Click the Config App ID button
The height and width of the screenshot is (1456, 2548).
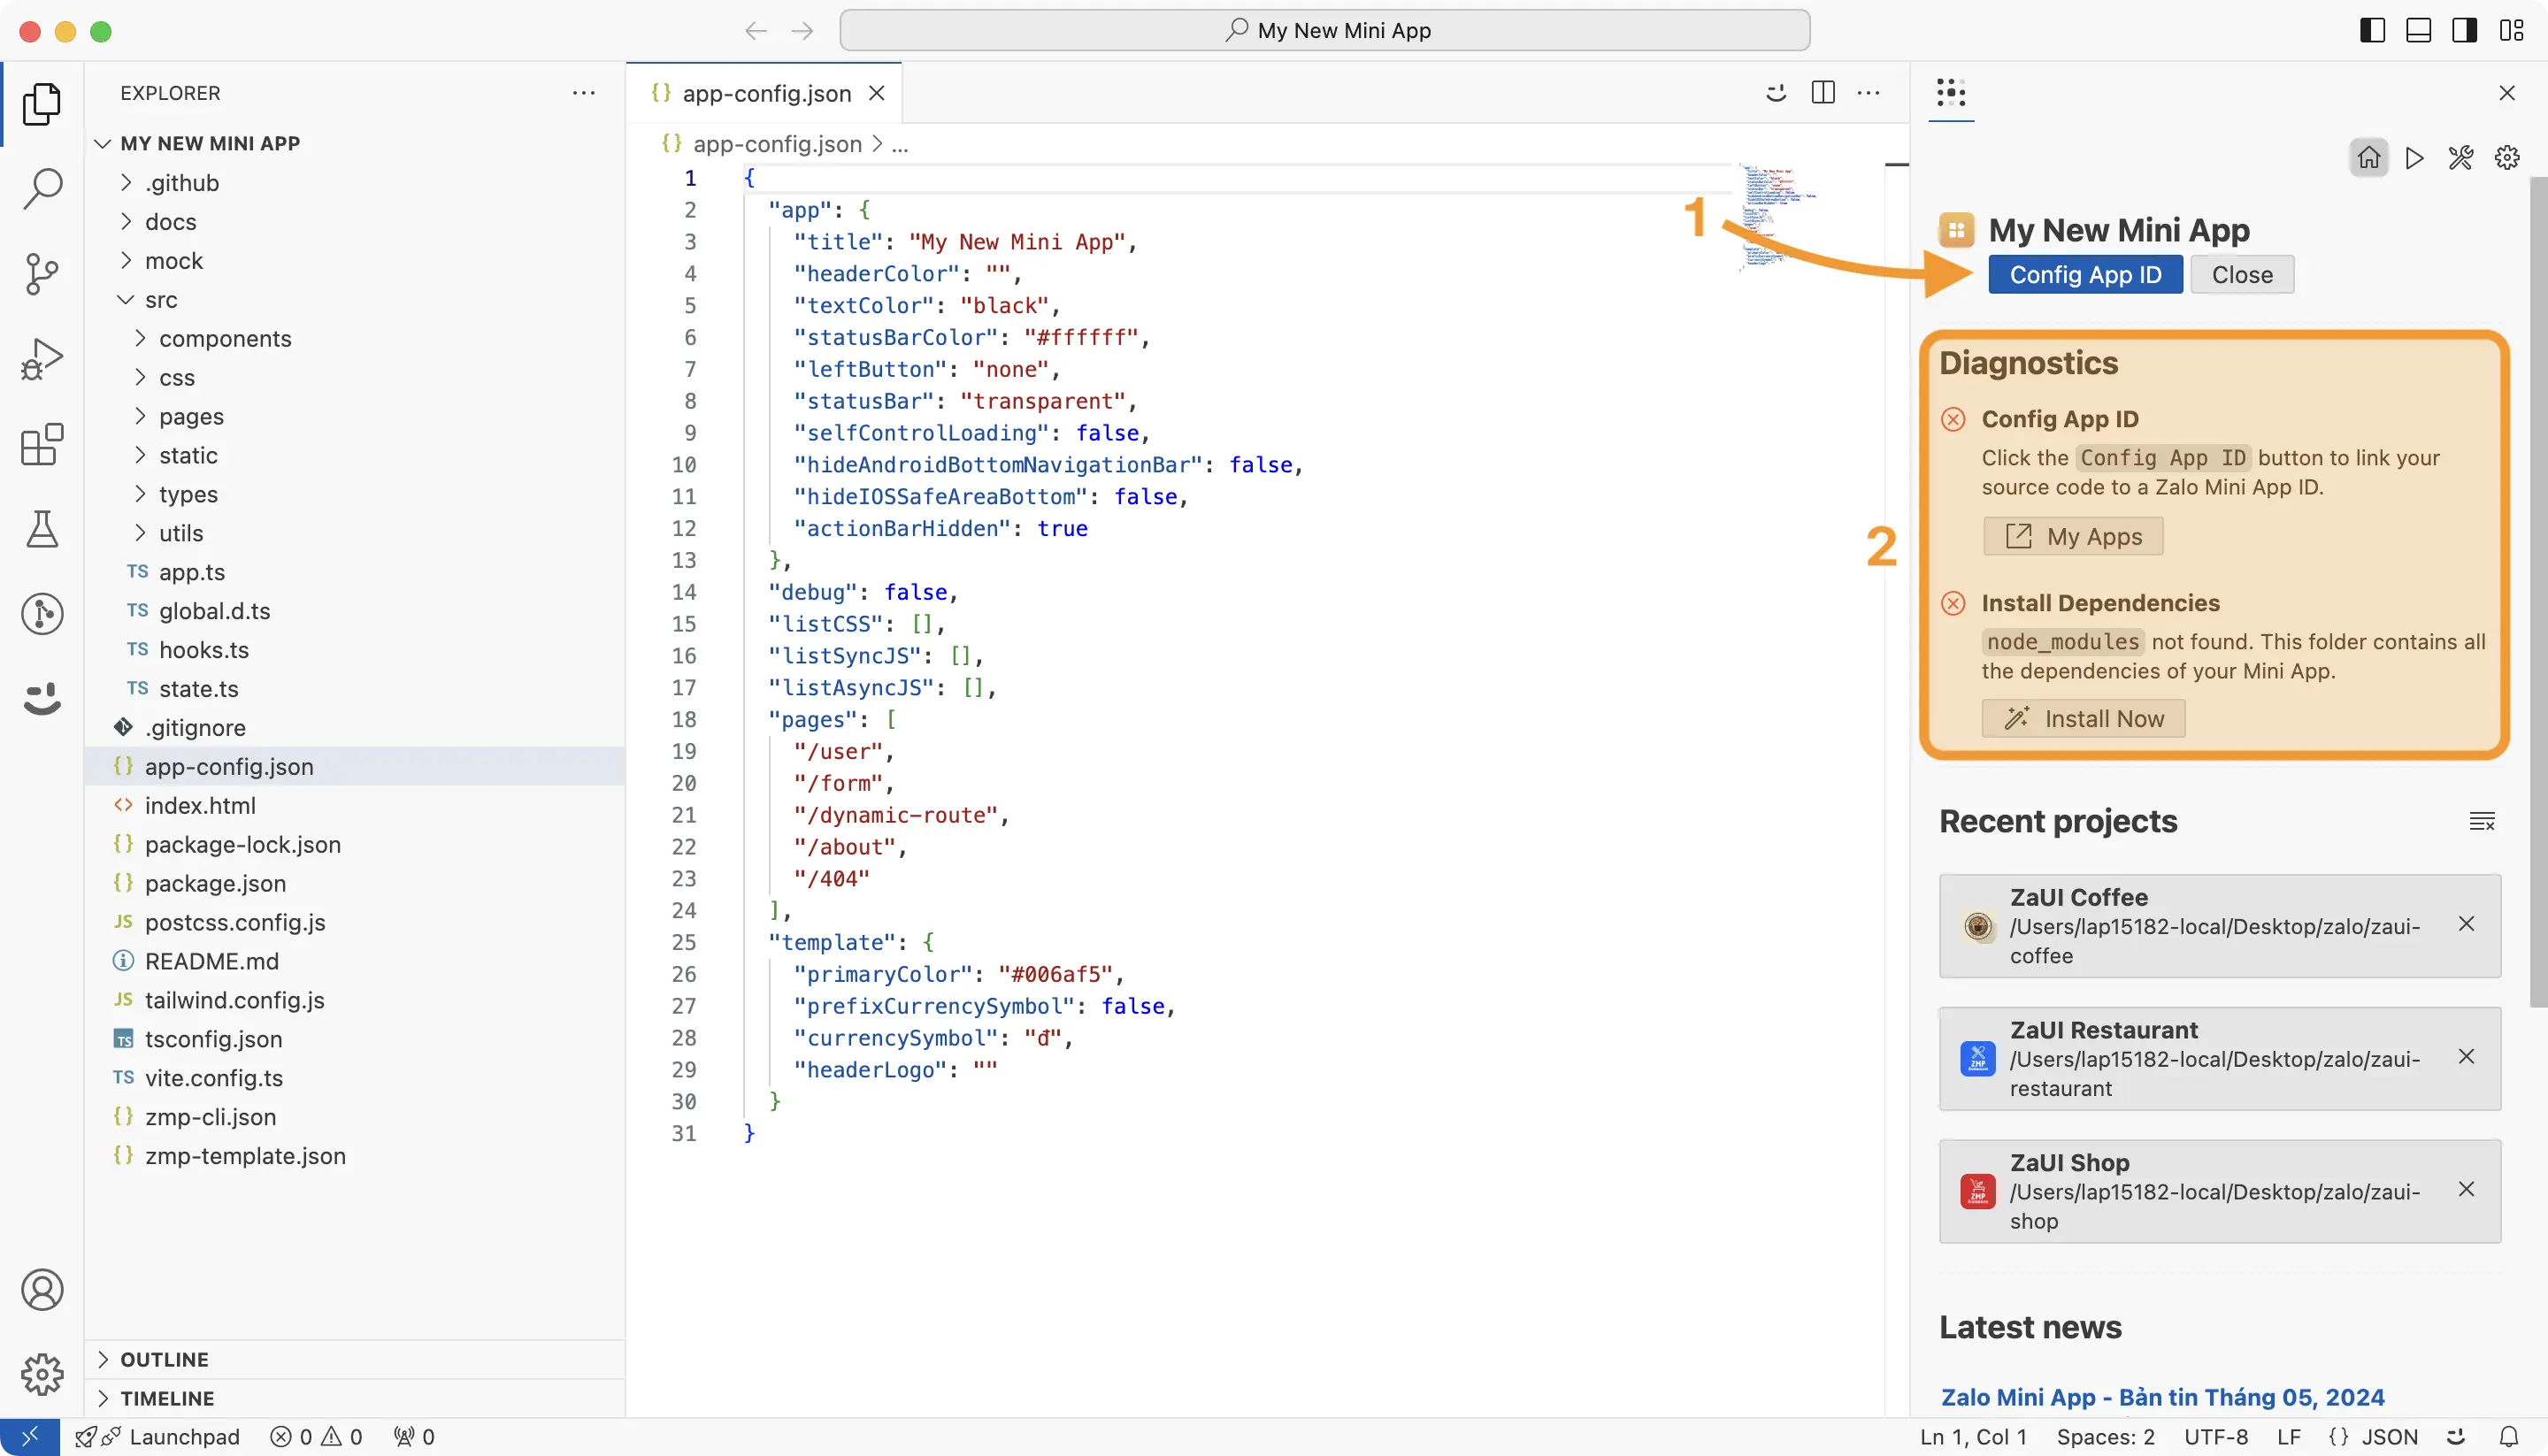(x=2085, y=274)
